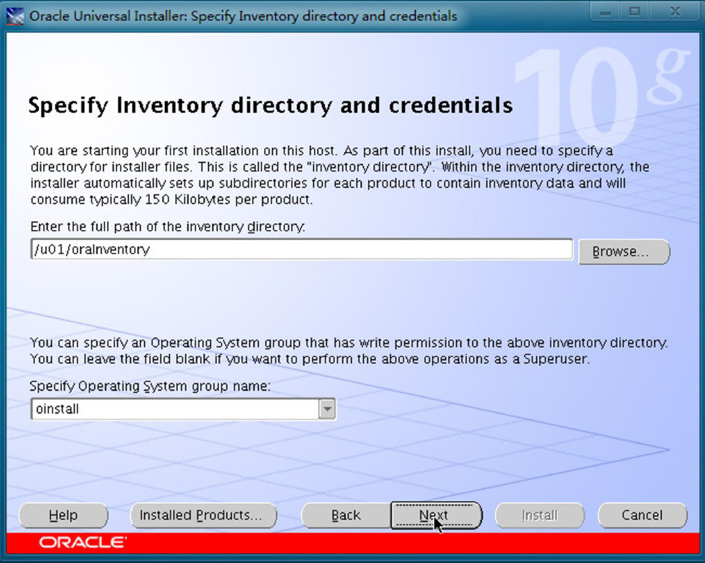Click the window title bar text
The width and height of the screenshot is (705, 563).
point(243,16)
